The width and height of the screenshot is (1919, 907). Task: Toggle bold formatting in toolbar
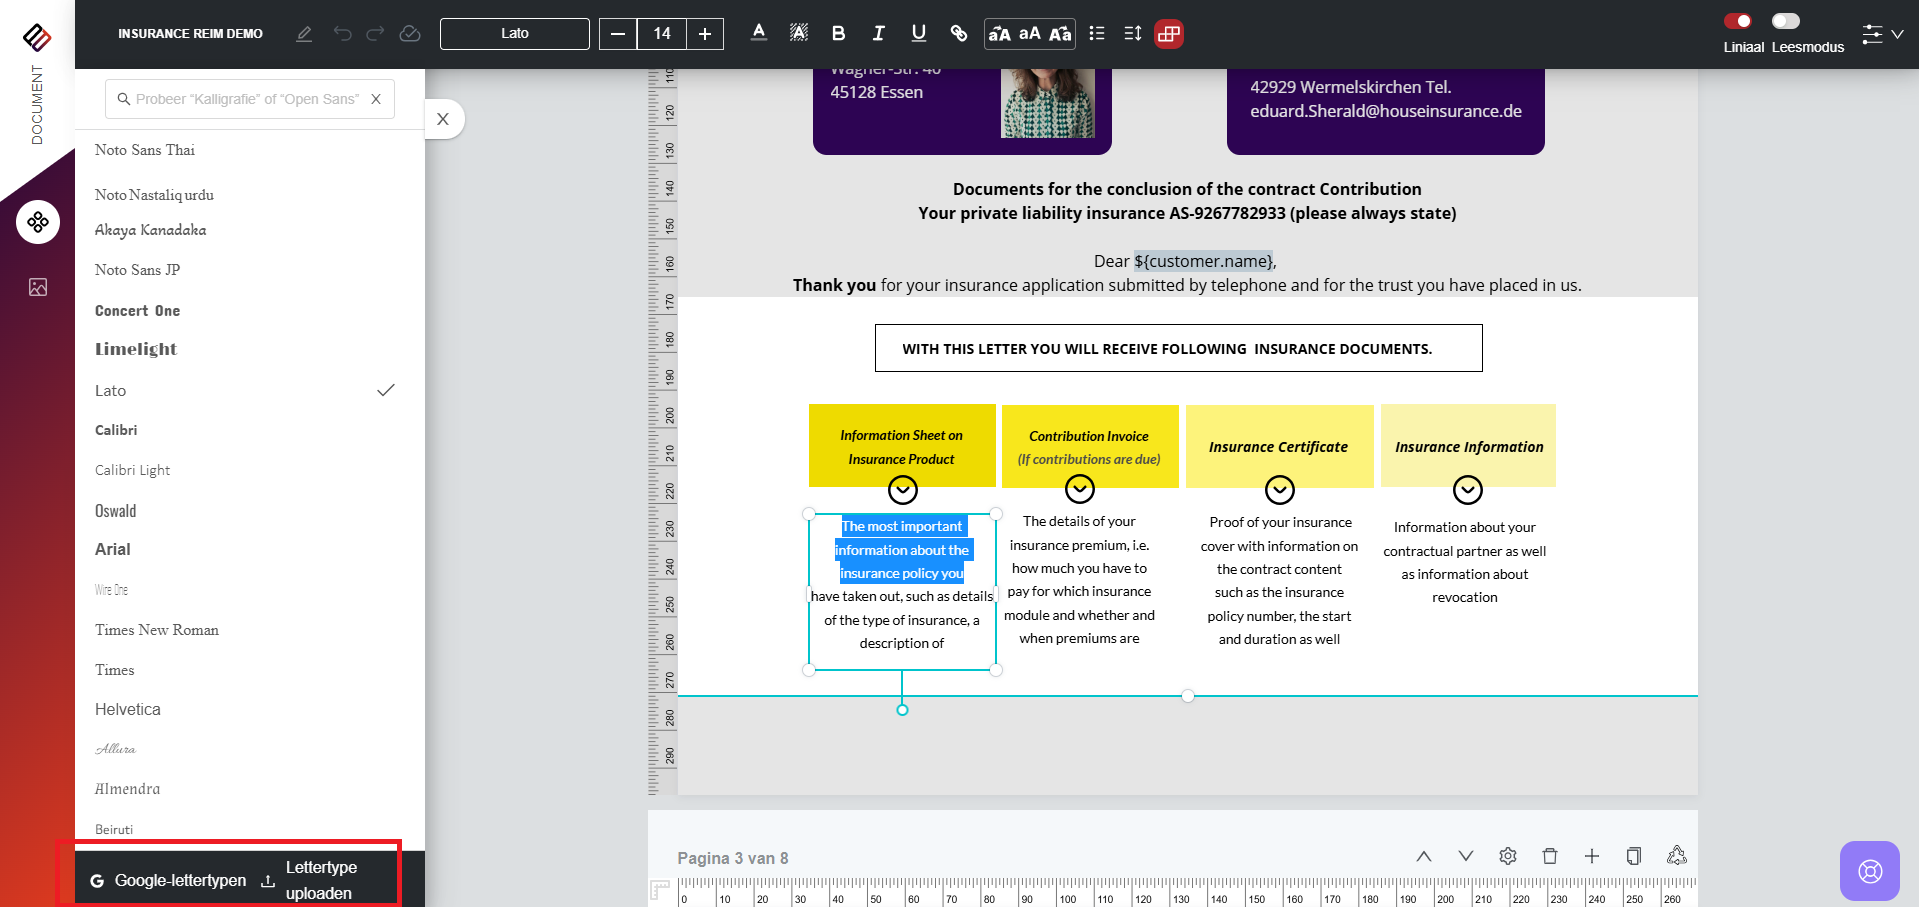838,34
